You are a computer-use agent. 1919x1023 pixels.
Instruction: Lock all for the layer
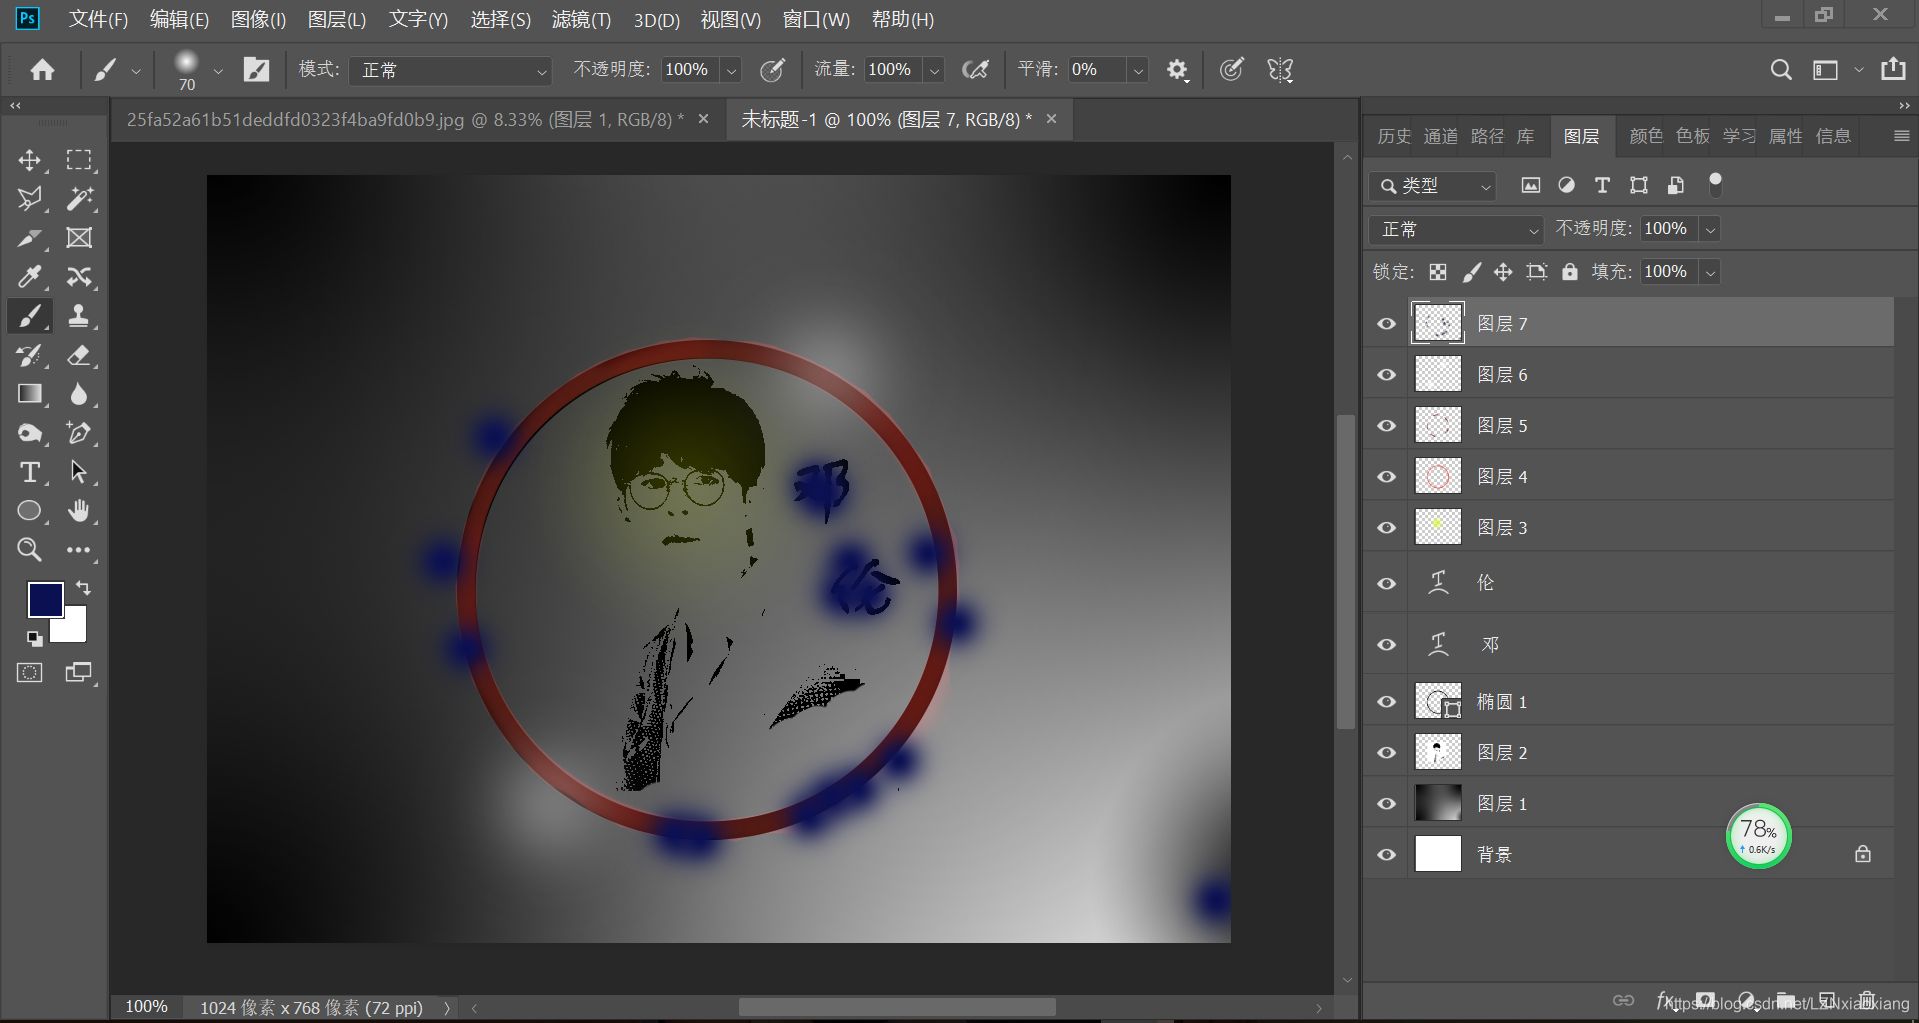point(1570,272)
